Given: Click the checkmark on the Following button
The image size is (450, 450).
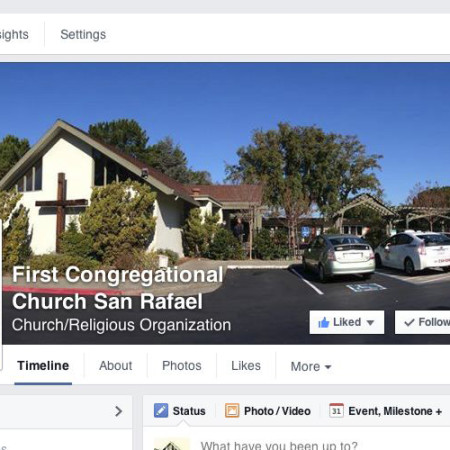Looking at the screenshot, I should click(x=409, y=322).
